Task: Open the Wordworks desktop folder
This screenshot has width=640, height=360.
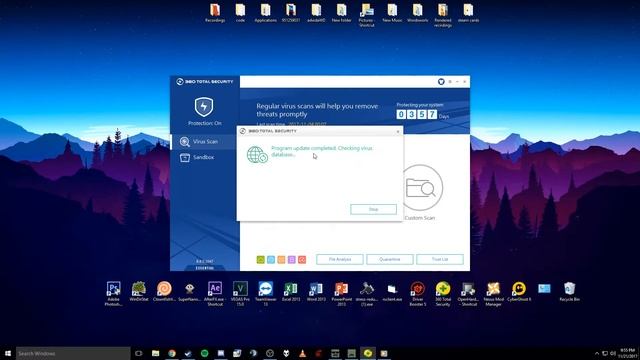Action: 418,13
